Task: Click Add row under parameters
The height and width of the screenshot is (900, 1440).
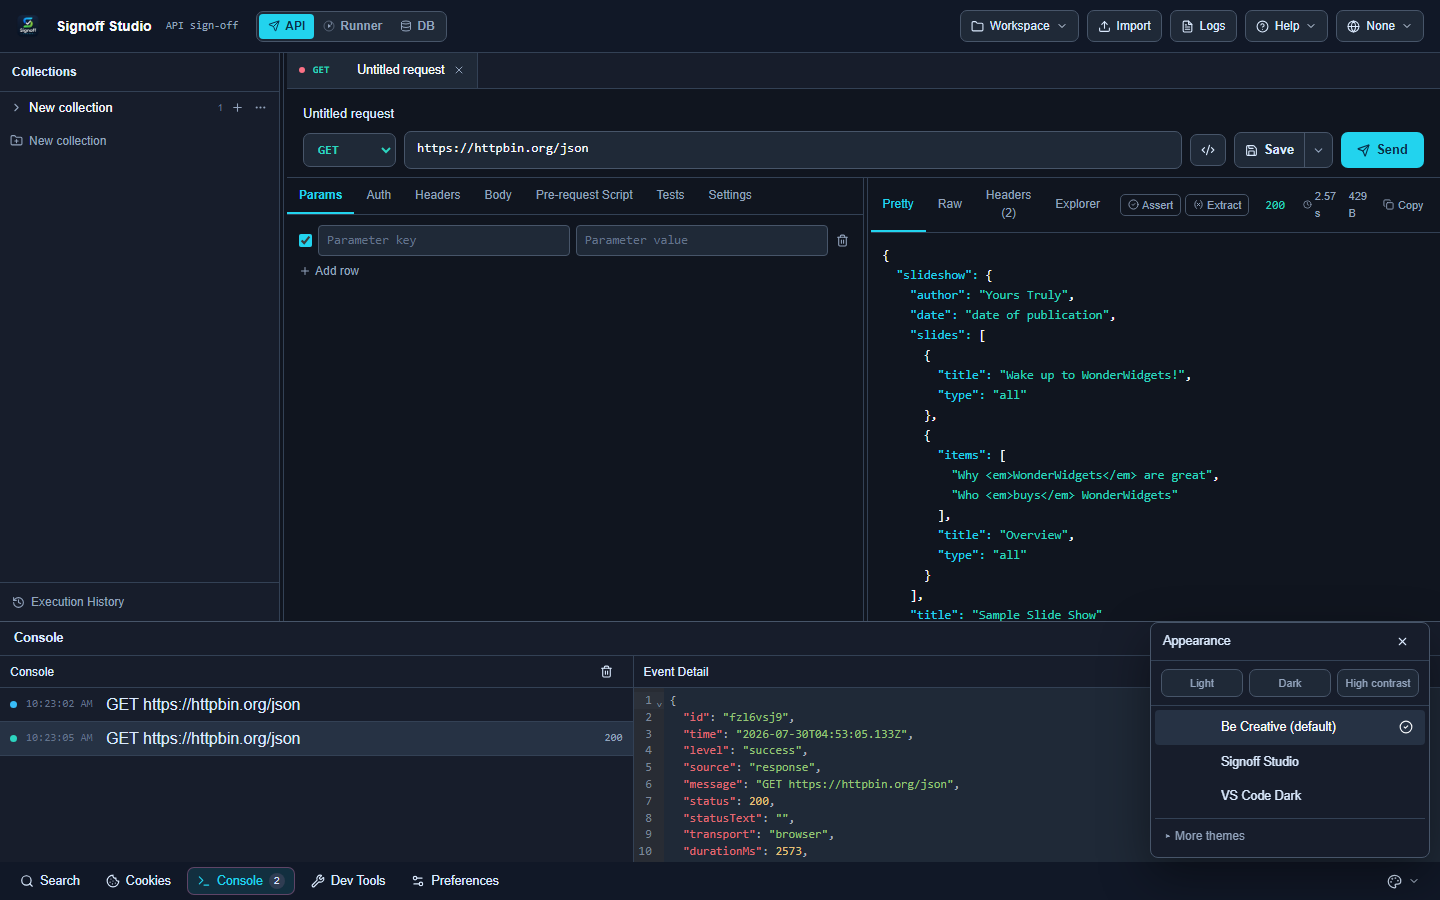Action: pyautogui.click(x=330, y=271)
